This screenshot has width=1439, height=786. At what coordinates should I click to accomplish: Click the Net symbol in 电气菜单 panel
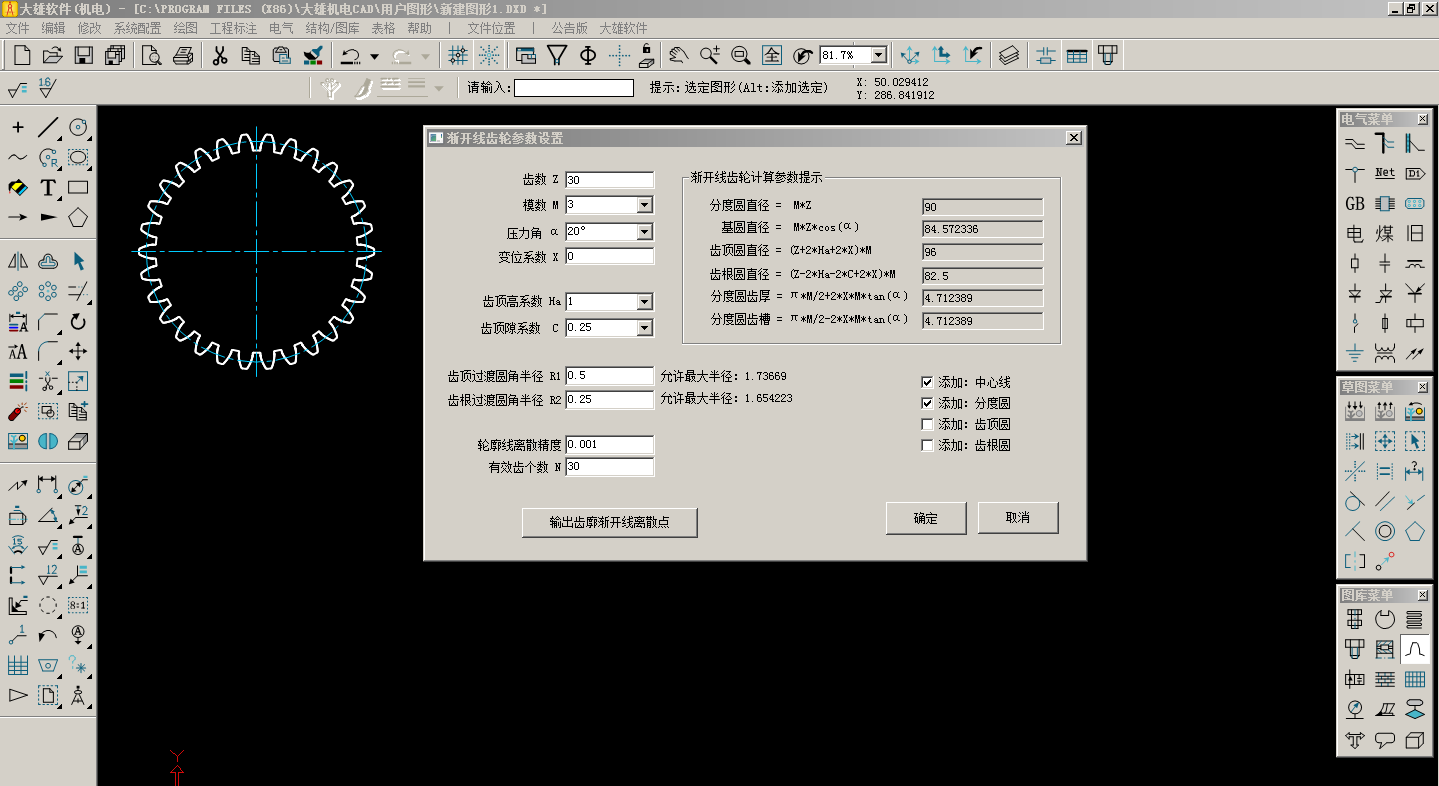point(1384,172)
